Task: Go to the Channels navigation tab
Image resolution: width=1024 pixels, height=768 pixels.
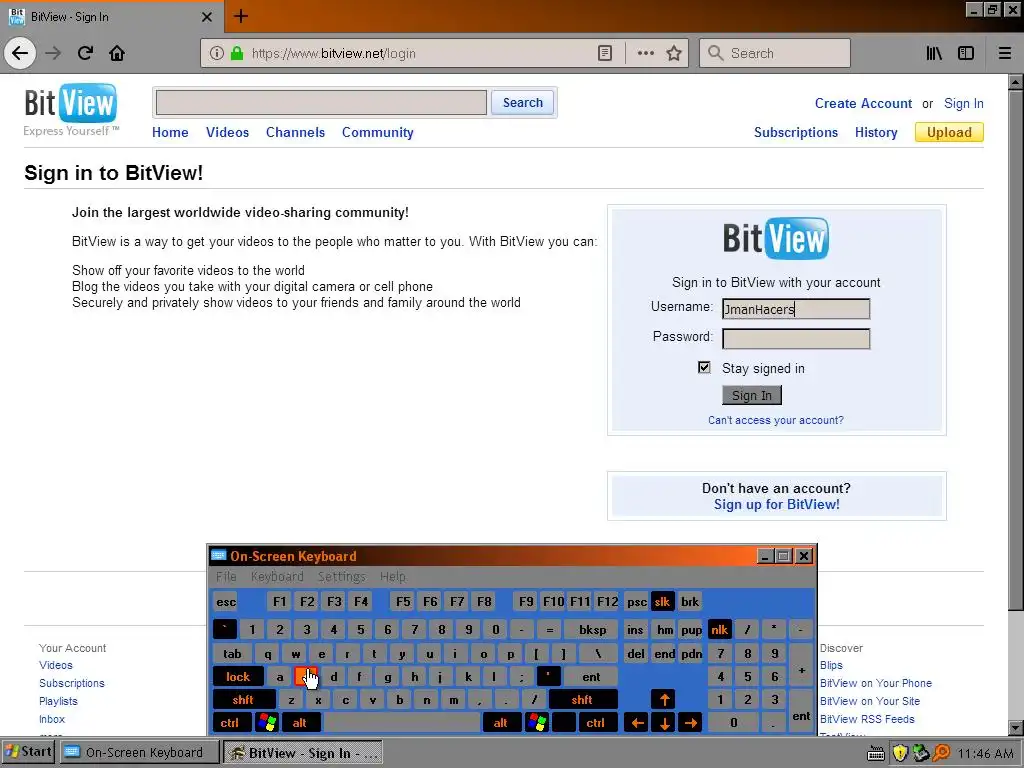Action: 295,132
